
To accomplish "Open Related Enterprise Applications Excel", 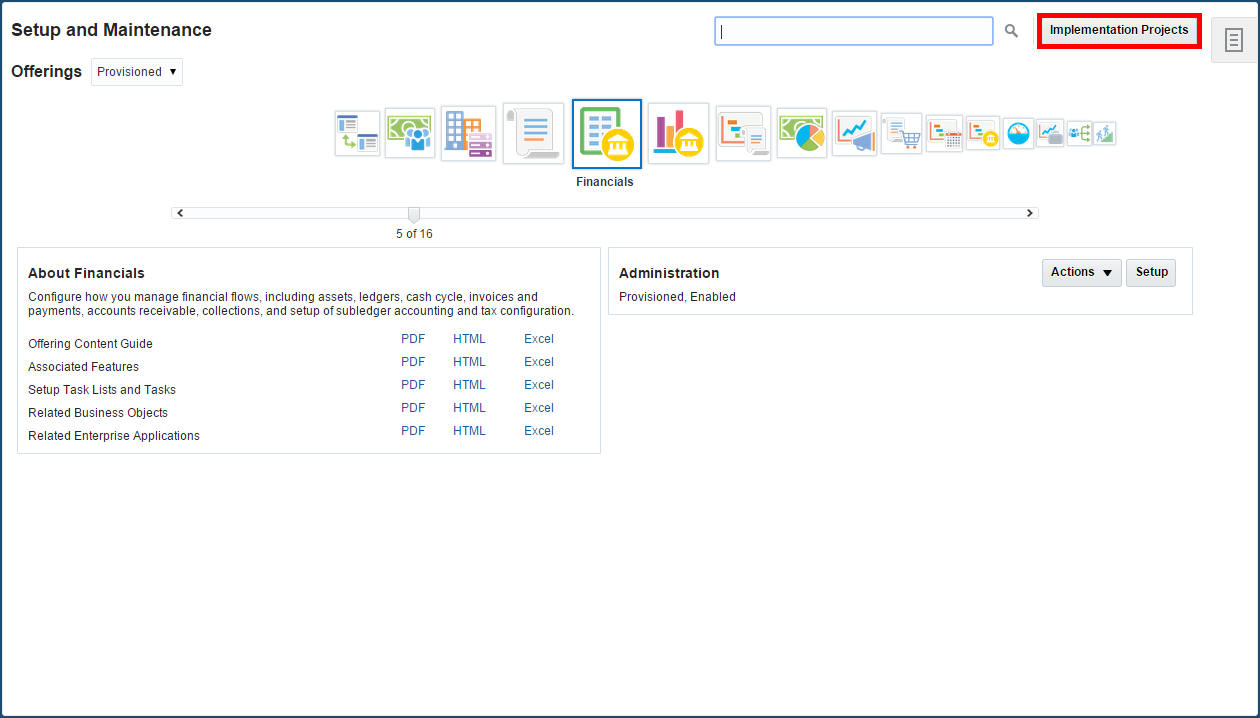I will coord(539,431).
